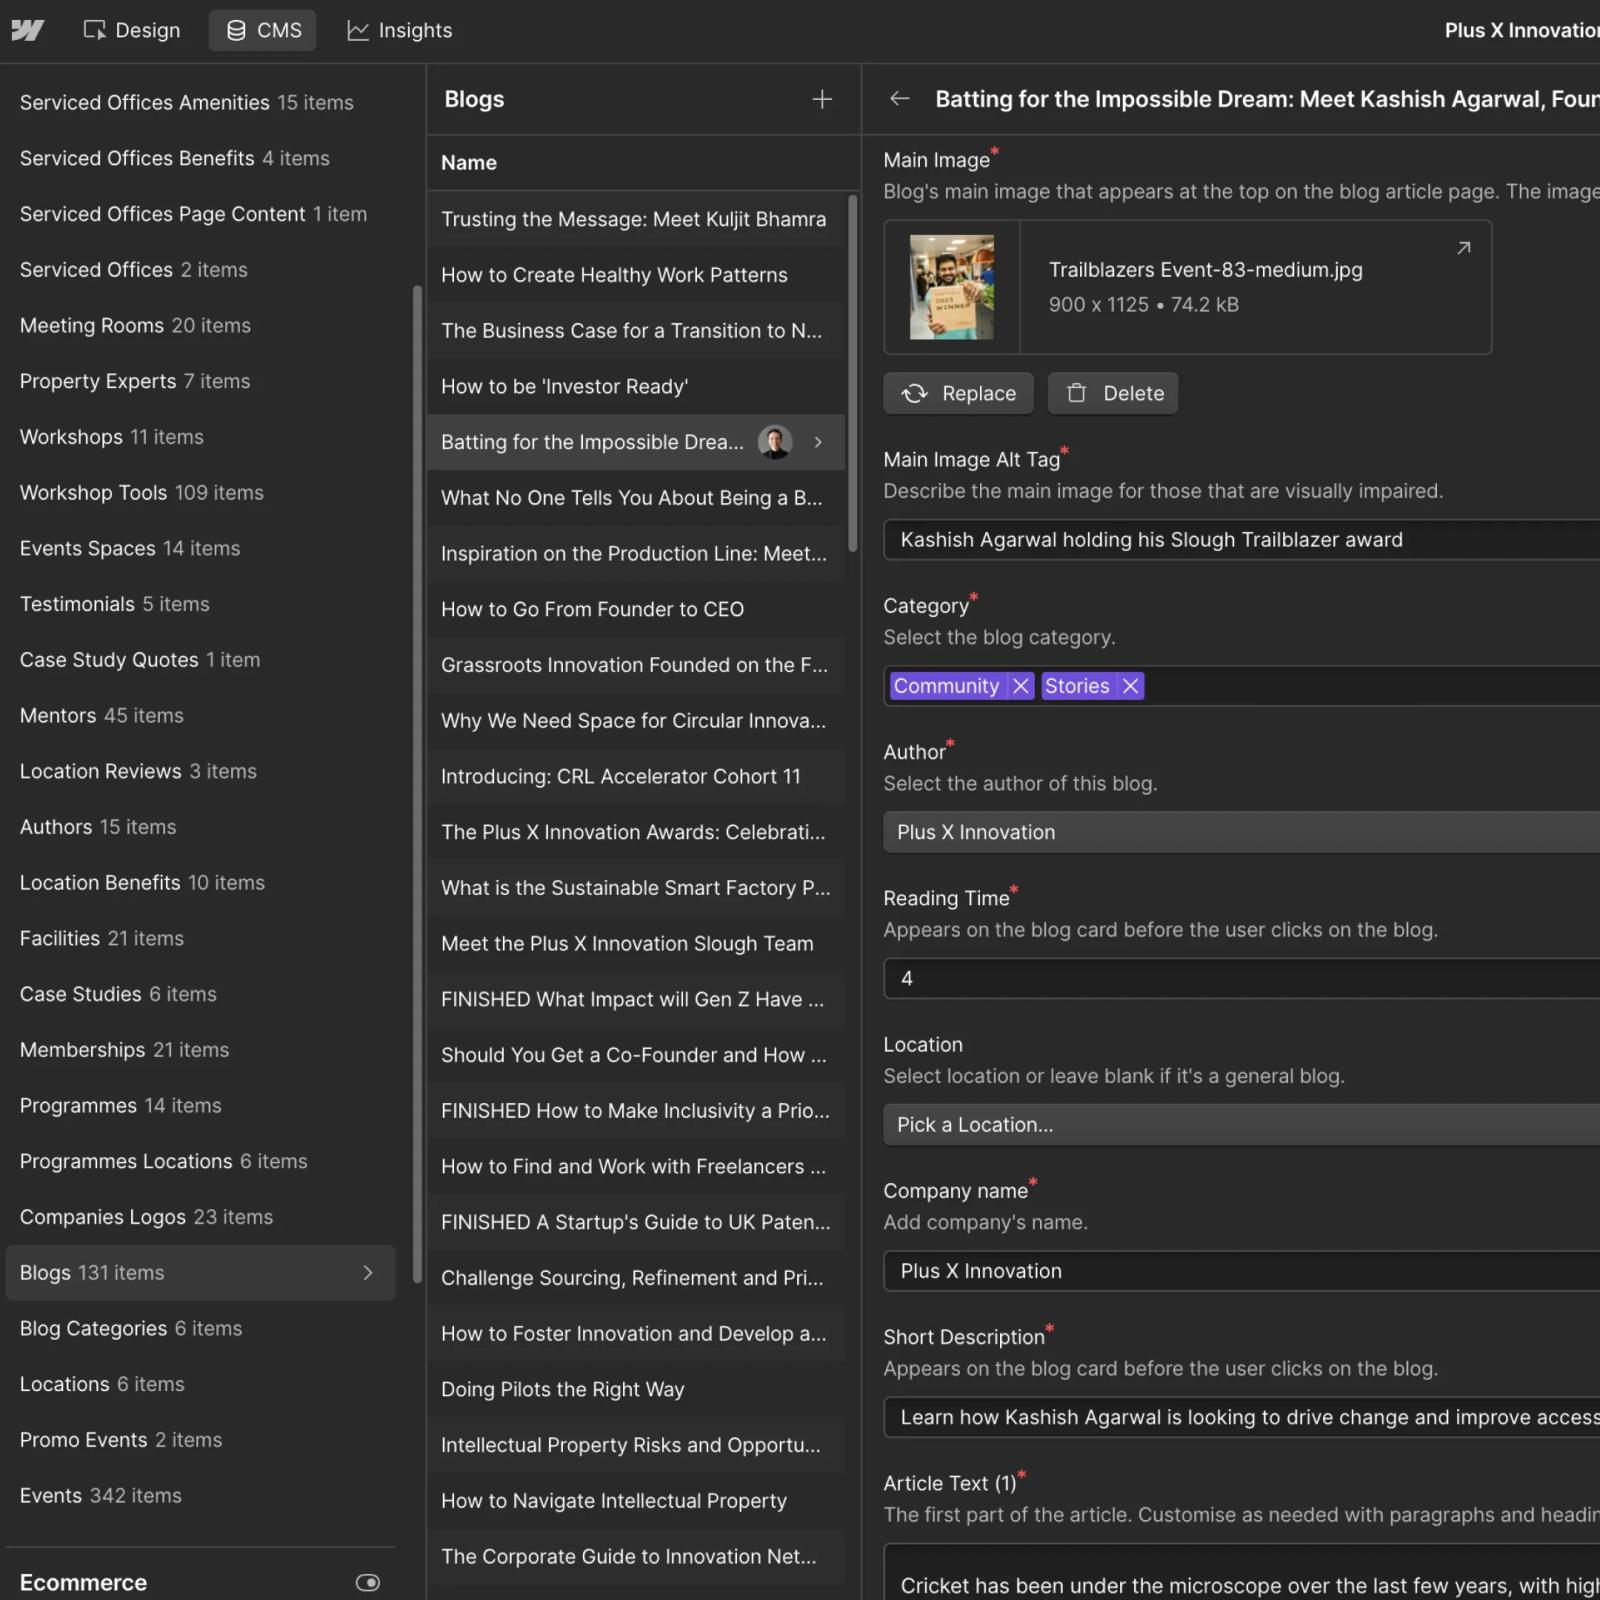Open main image in new tab arrow icon
Screen dimensions: 1600x1600
point(1464,247)
